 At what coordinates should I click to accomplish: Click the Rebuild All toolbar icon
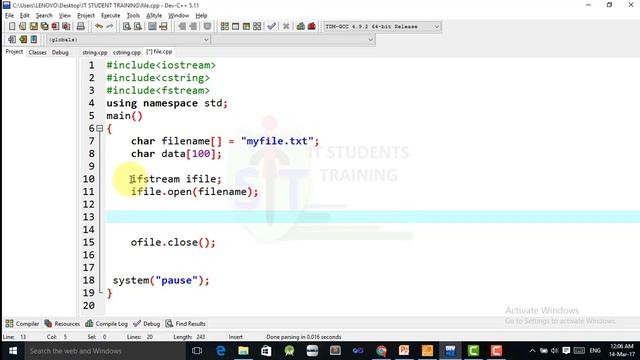[x=257, y=27]
